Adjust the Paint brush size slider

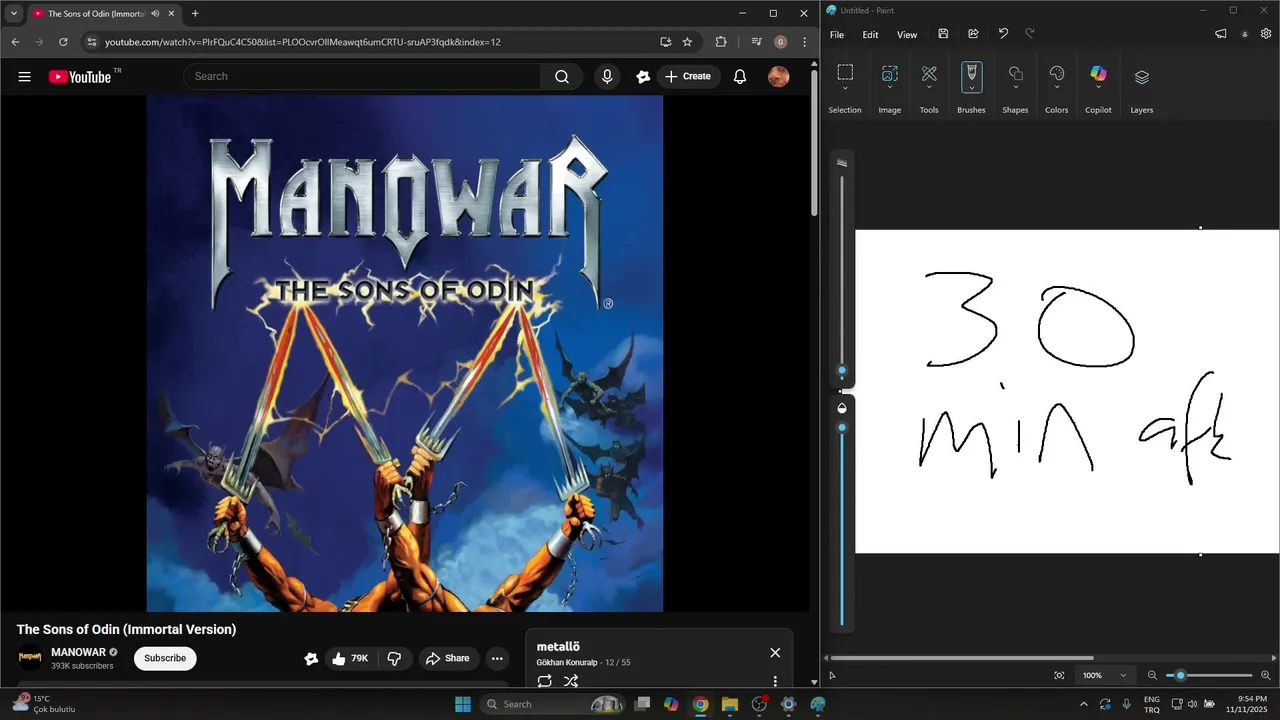[842, 371]
